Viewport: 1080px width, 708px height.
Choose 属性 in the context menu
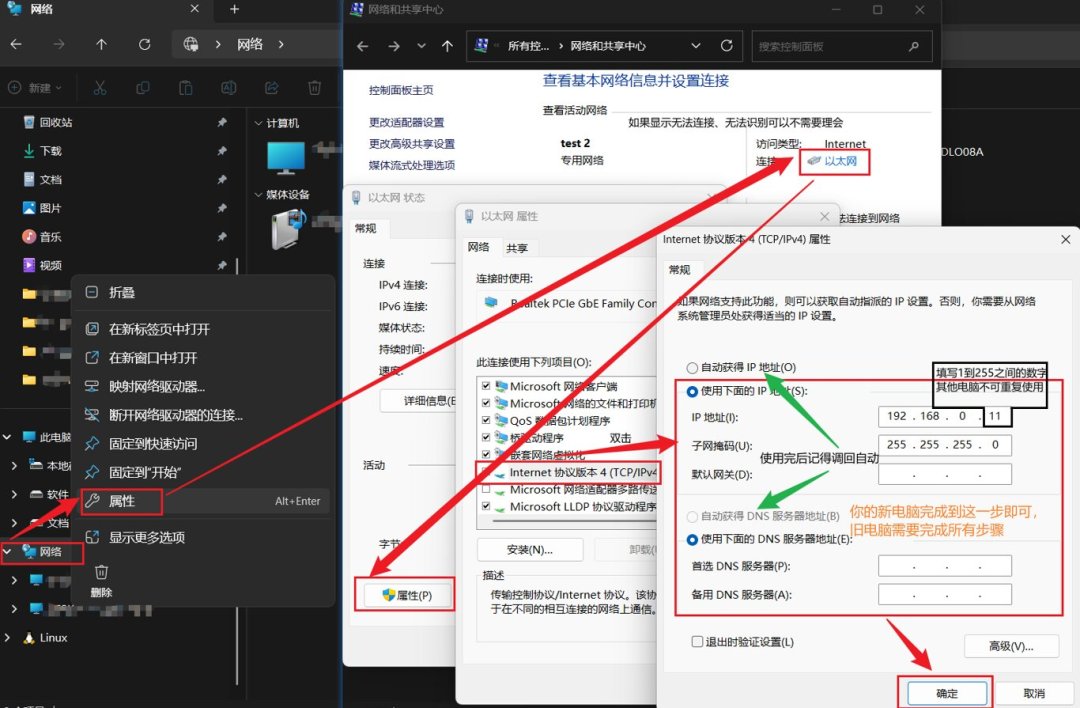tap(203, 501)
